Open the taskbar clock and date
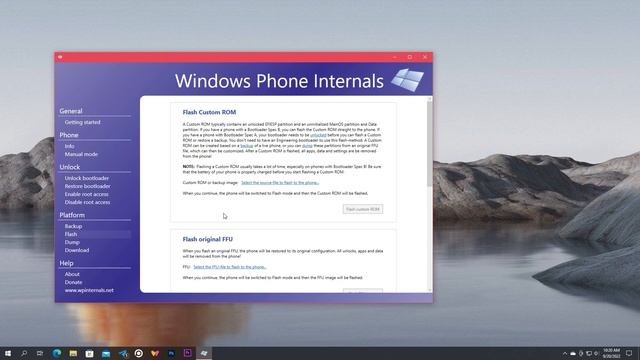 tap(611, 353)
